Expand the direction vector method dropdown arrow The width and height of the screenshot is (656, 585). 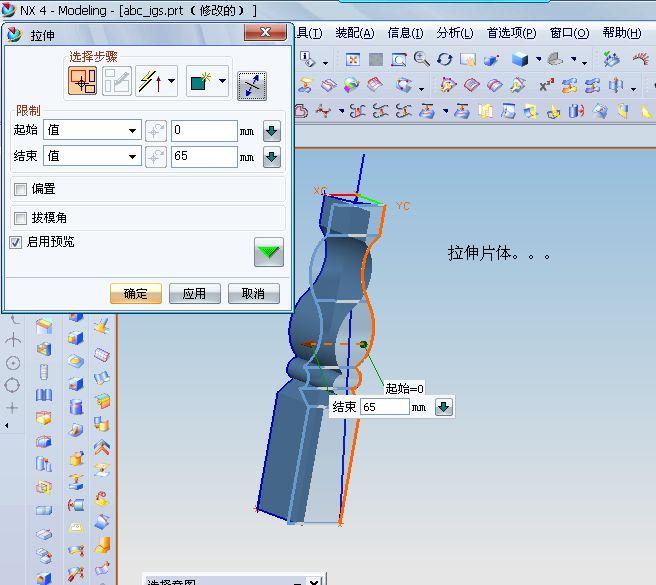pos(171,80)
